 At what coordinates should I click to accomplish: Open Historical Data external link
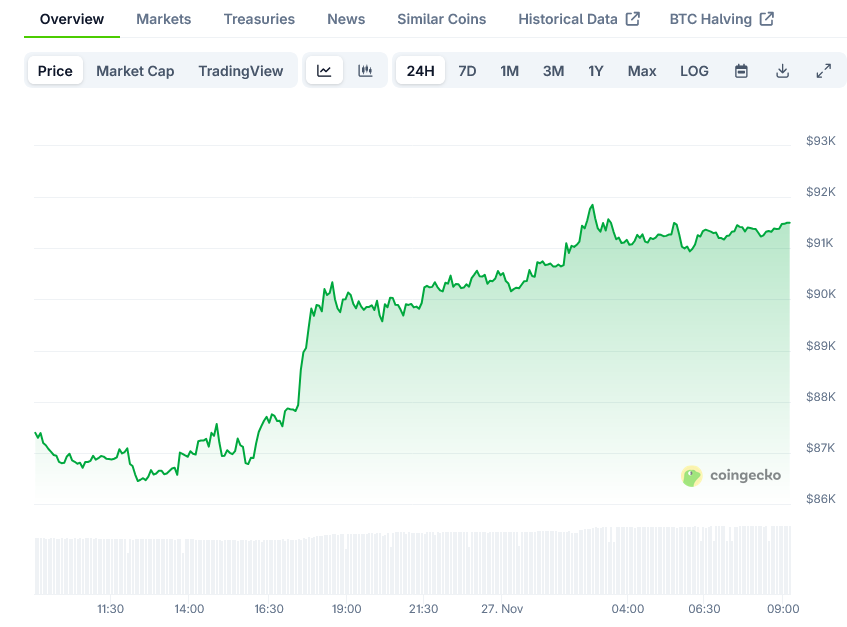(x=579, y=19)
